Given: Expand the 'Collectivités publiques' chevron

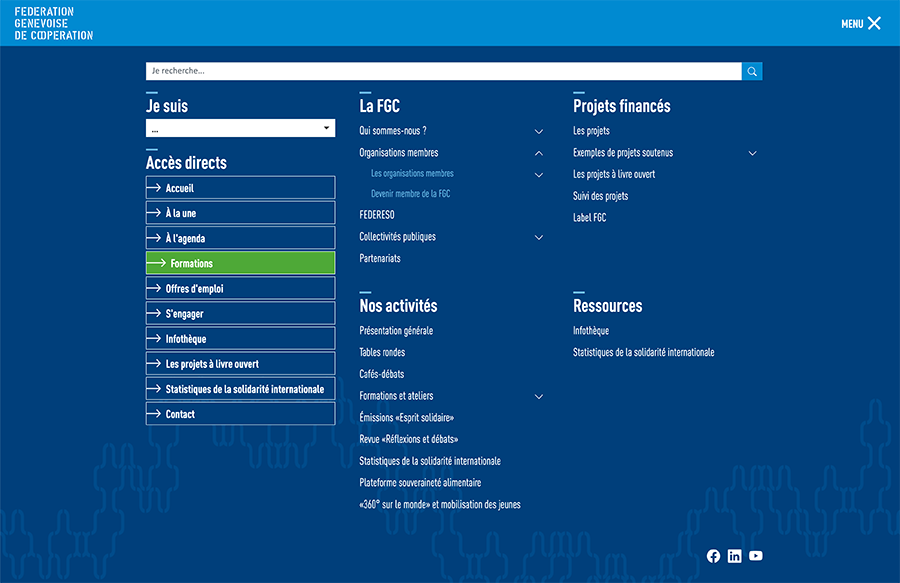Looking at the screenshot, I should point(538,237).
